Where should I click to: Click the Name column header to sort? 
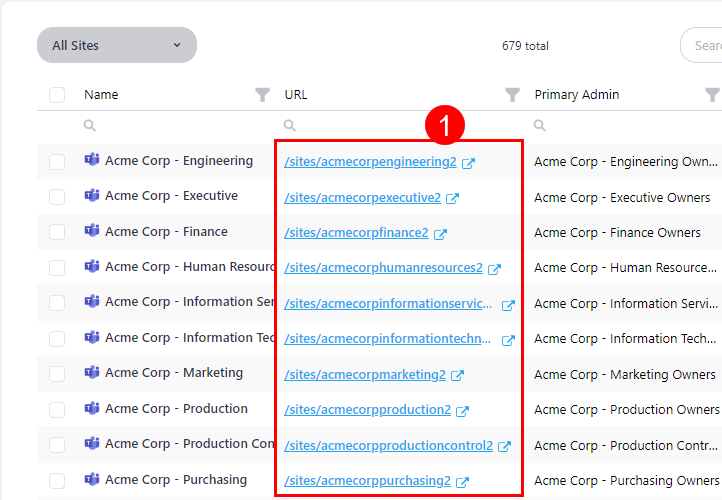(101, 95)
